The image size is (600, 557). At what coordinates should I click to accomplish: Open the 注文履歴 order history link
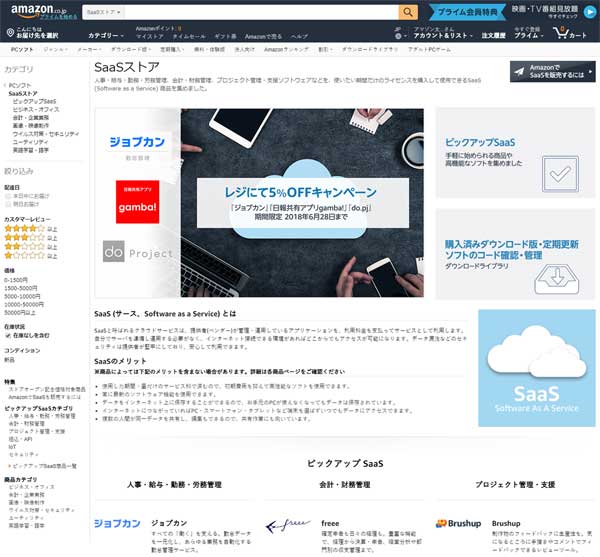coord(493,36)
